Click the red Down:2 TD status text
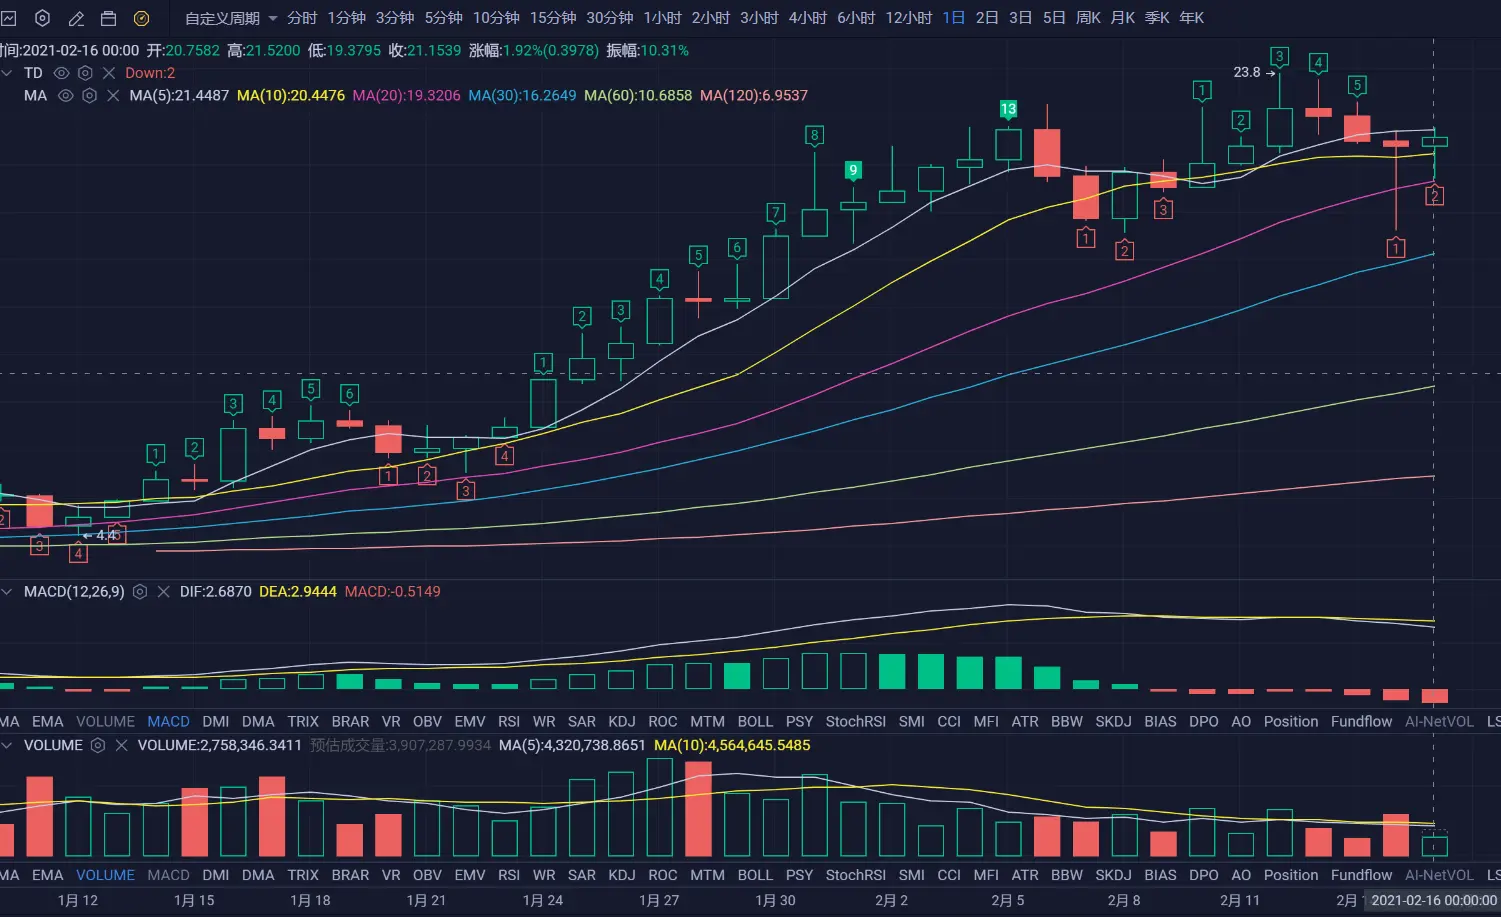This screenshot has width=1501, height=917. tap(150, 73)
